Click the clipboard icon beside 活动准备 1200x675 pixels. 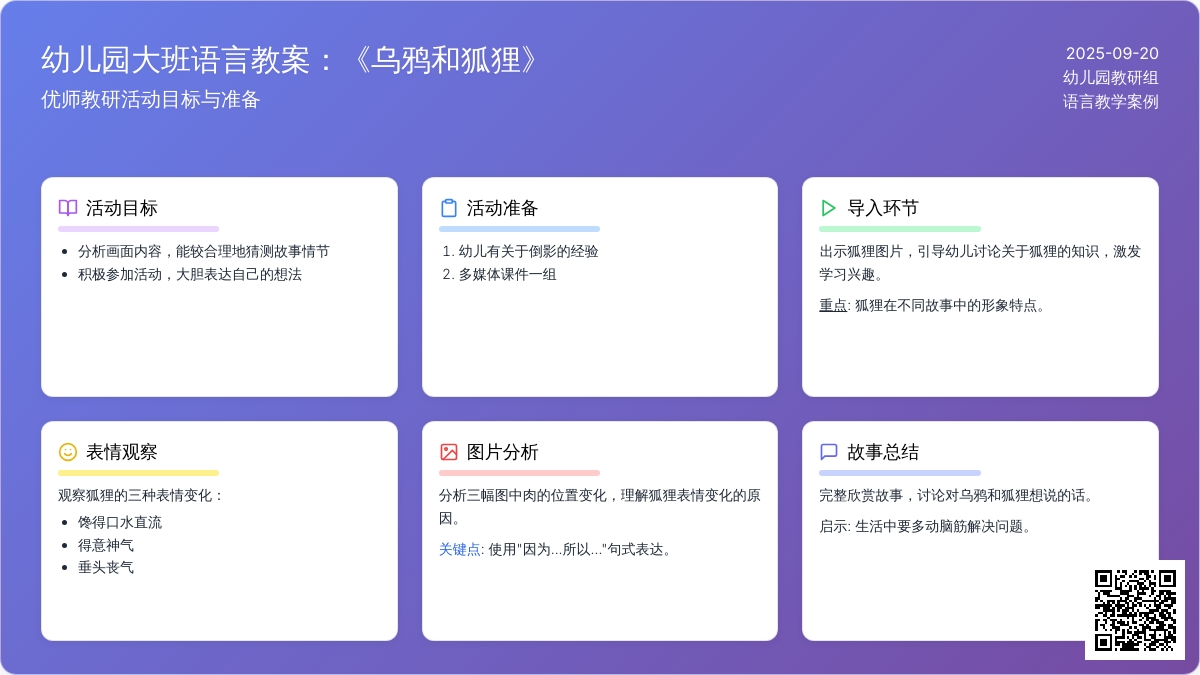pos(449,208)
